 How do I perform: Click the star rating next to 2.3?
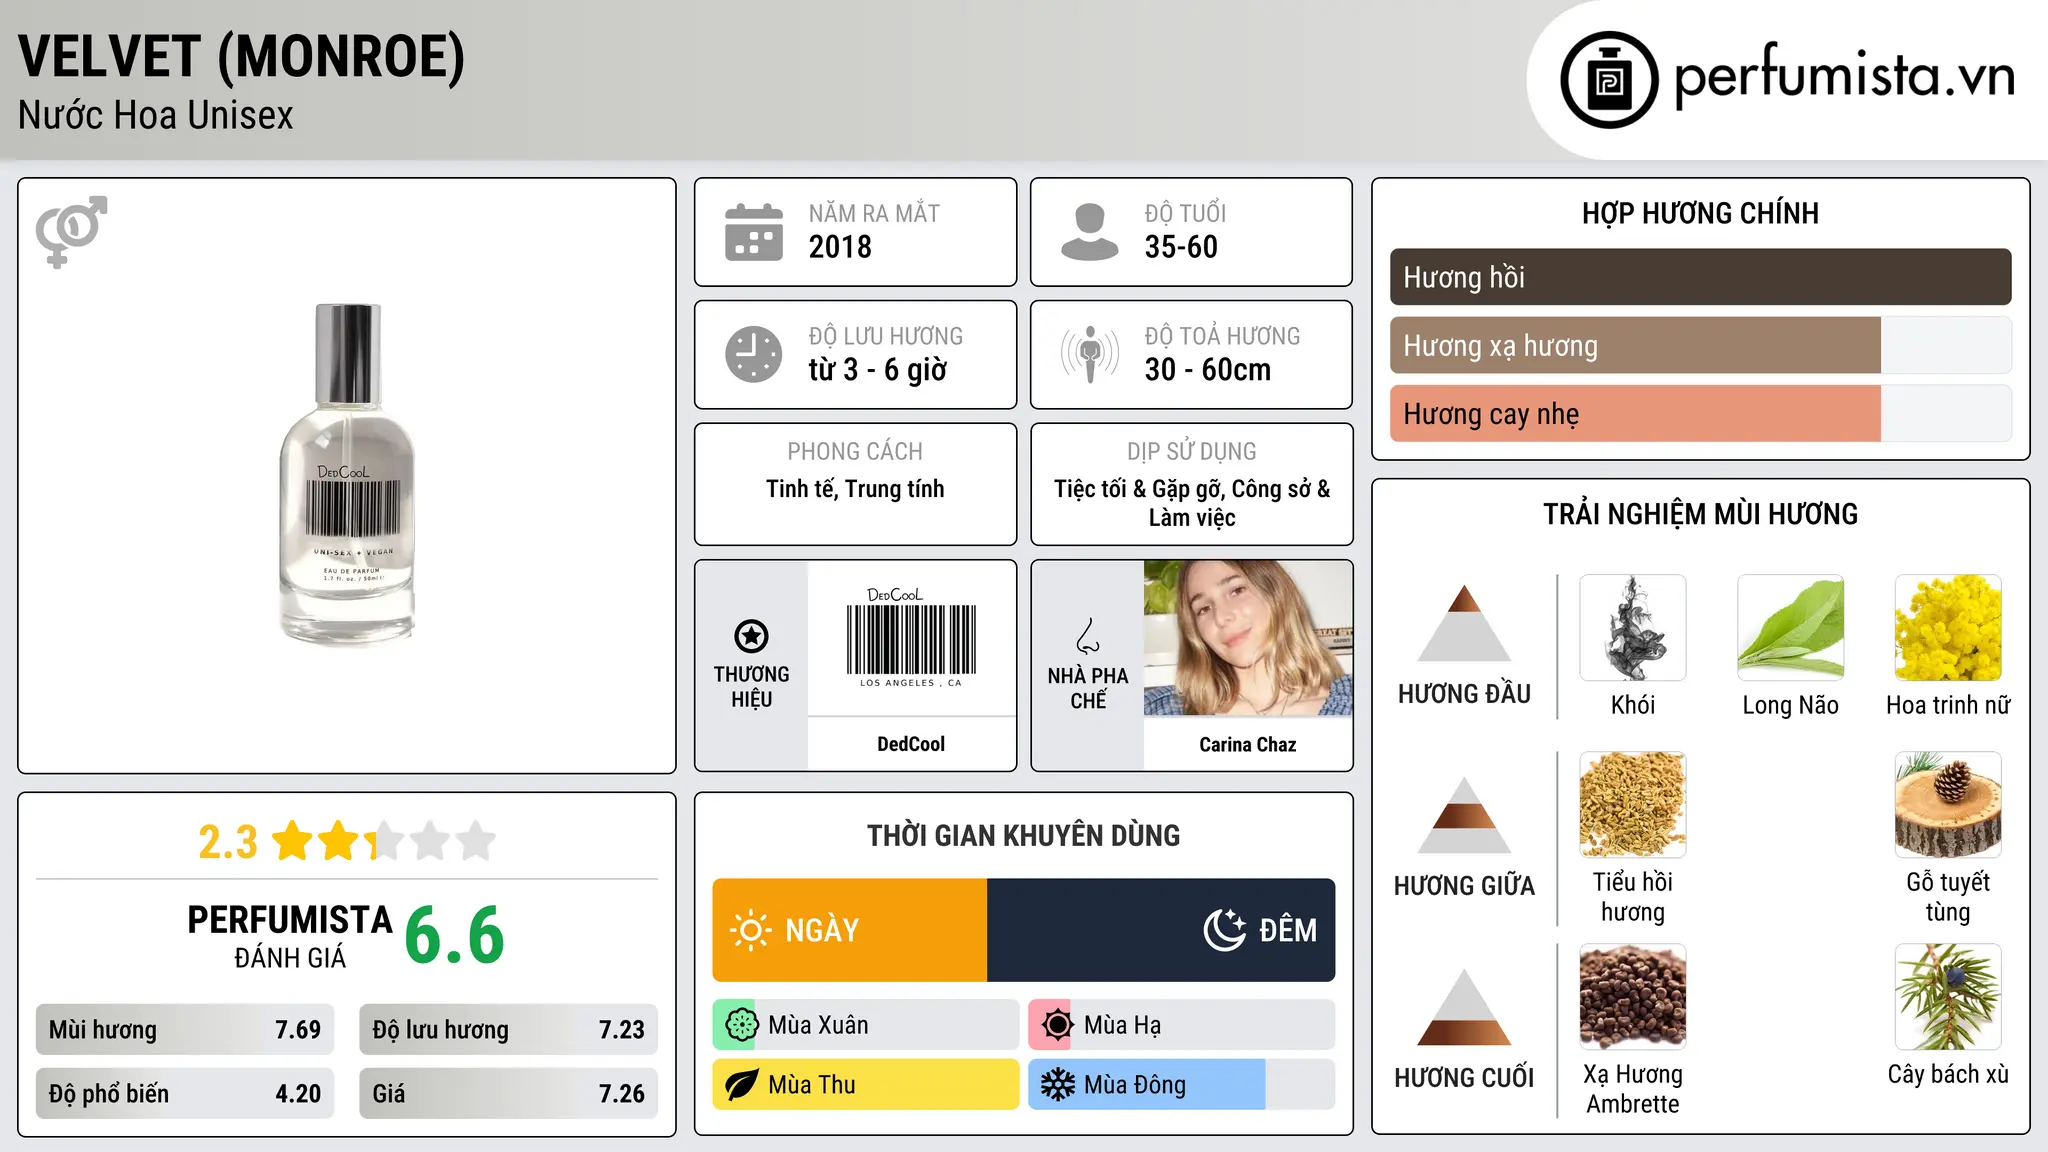[x=384, y=841]
